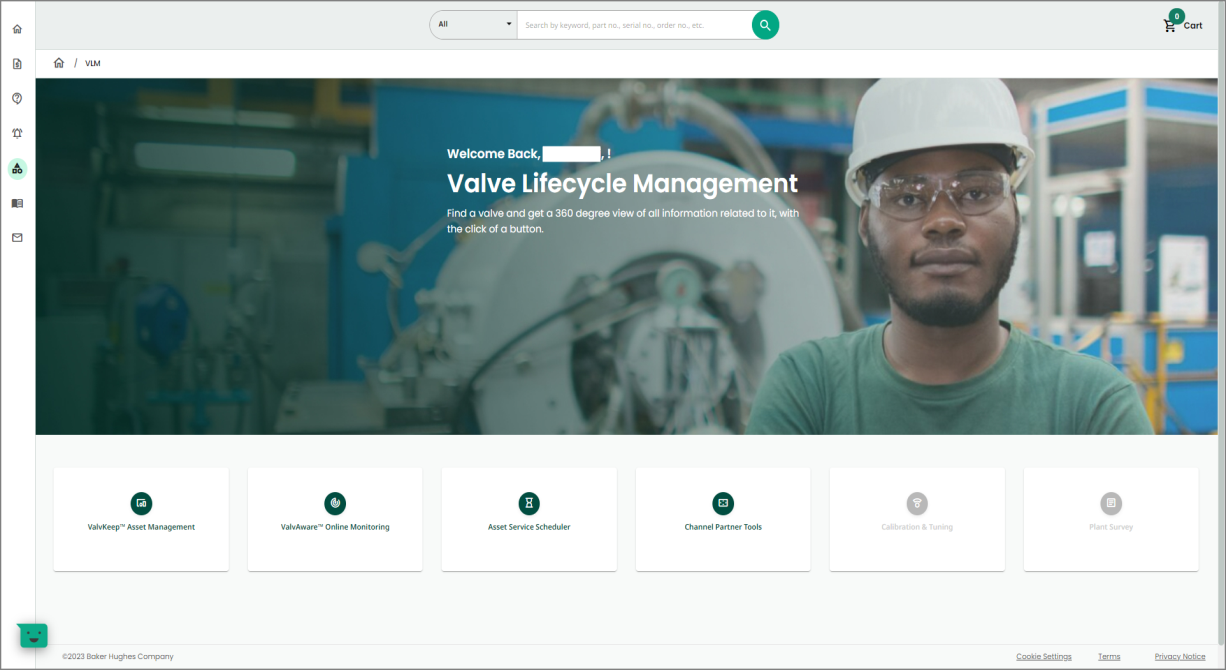Open the catalog book icon in the sidebar
This screenshot has height=670, width=1226.
click(x=16, y=203)
